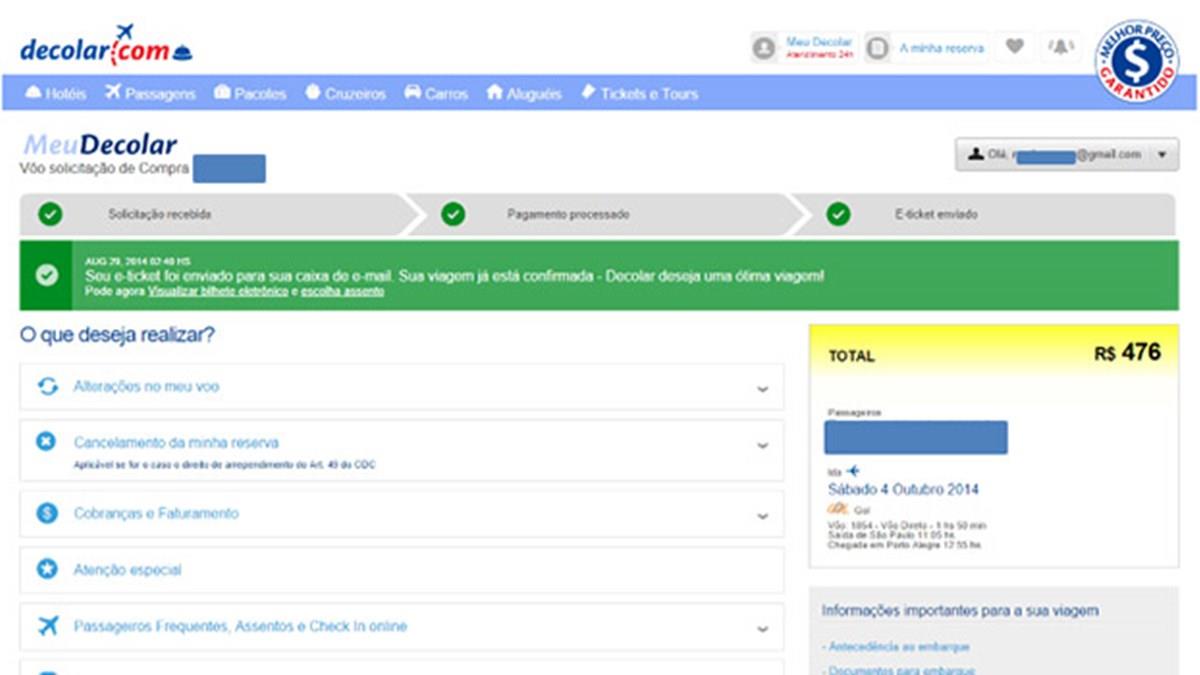This screenshot has width=1200, height=675.
Task: Click the decolar.com logo
Action: click(x=105, y=45)
